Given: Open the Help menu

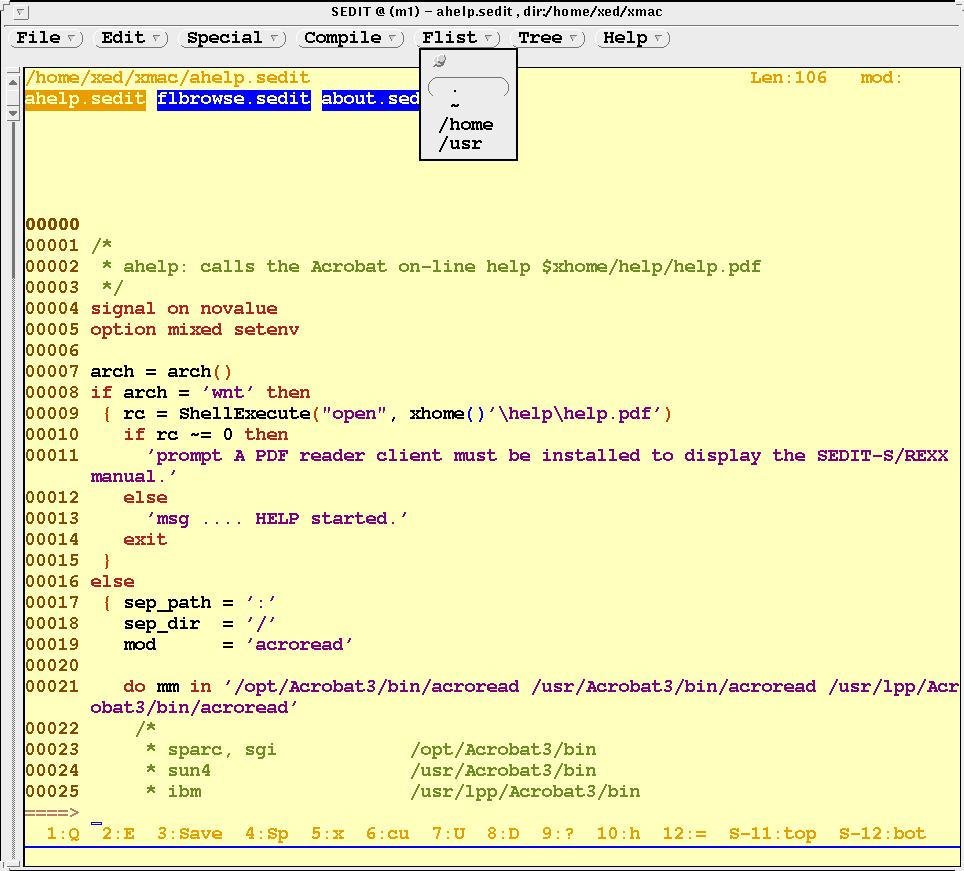Looking at the screenshot, I should coord(633,38).
